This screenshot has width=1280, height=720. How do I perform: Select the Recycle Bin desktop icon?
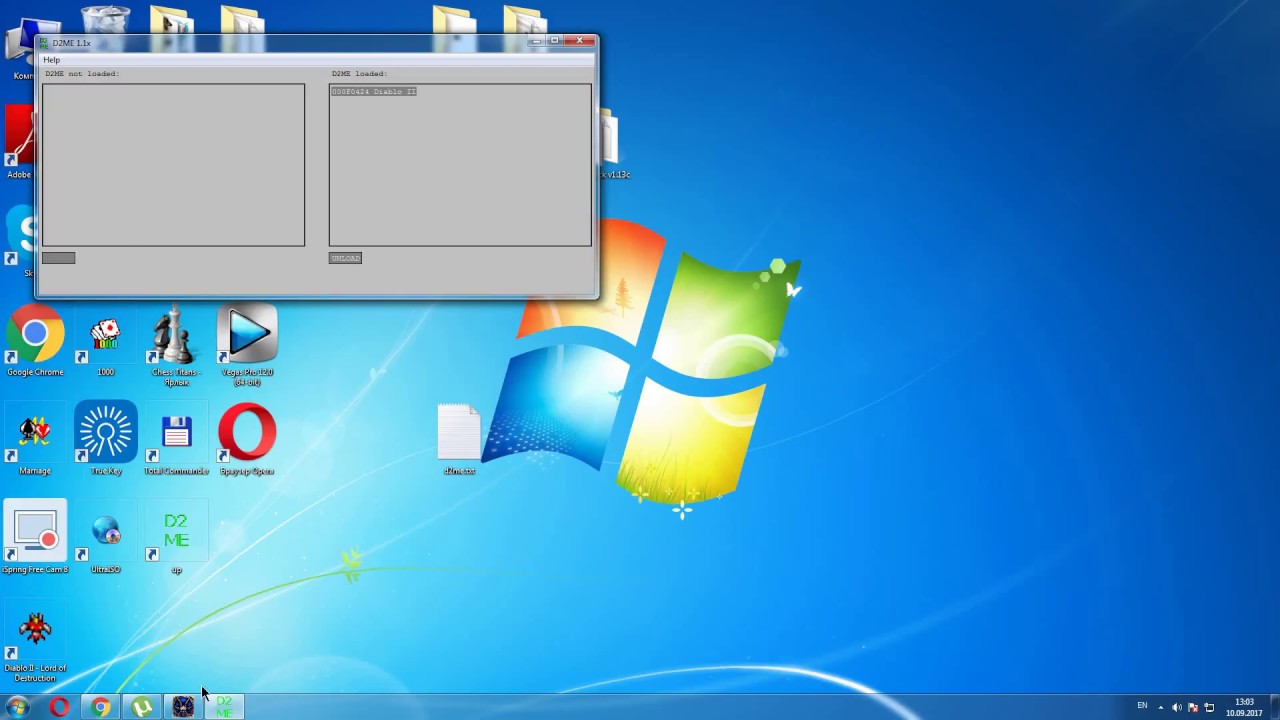(104, 20)
